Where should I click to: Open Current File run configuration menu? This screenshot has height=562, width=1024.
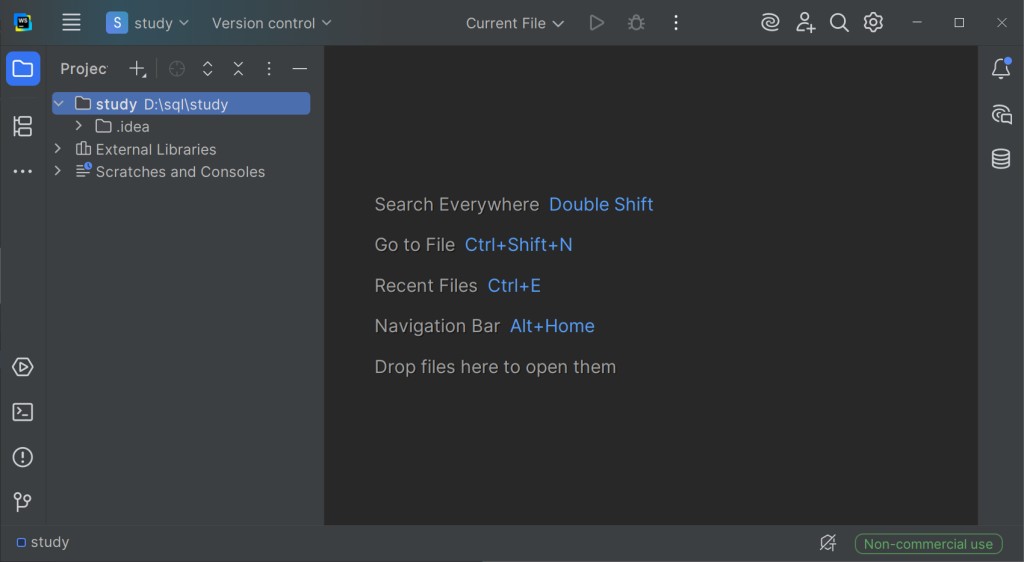click(515, 23)
